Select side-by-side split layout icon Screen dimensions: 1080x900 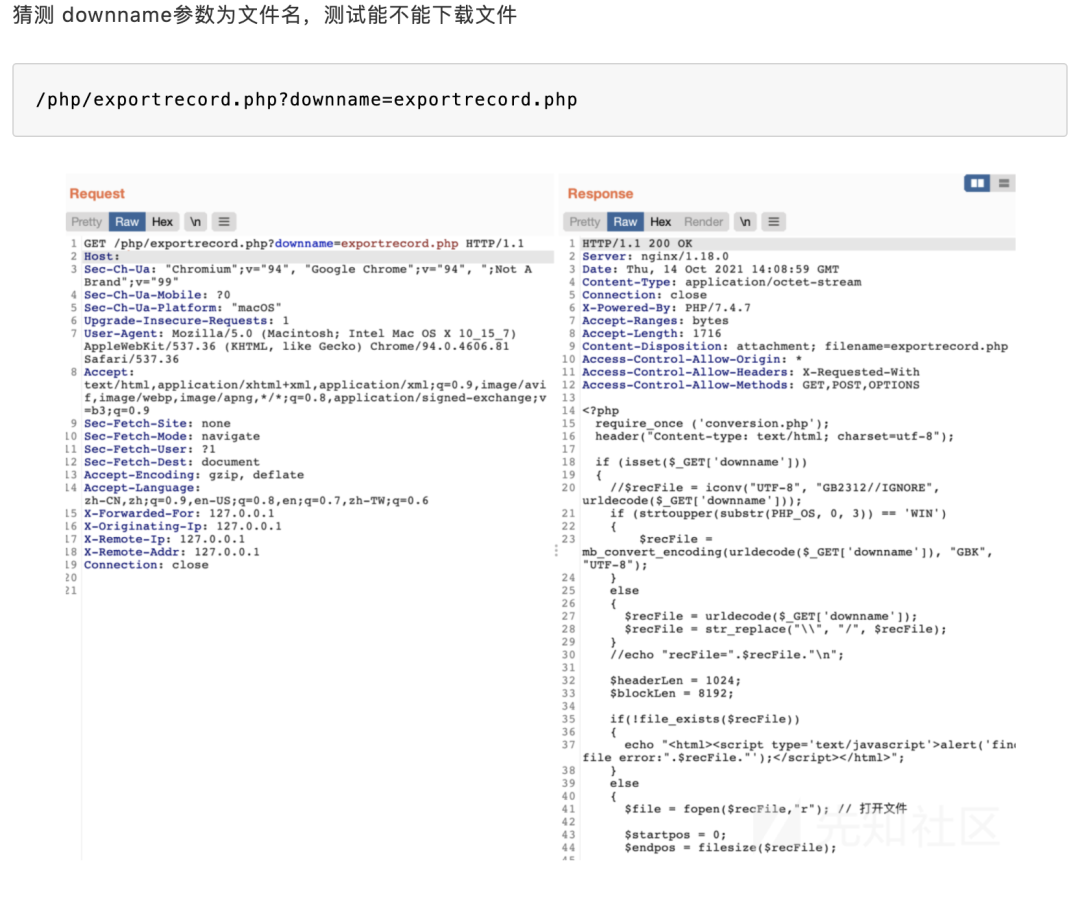pyautogui.click(x=977, y=183)
